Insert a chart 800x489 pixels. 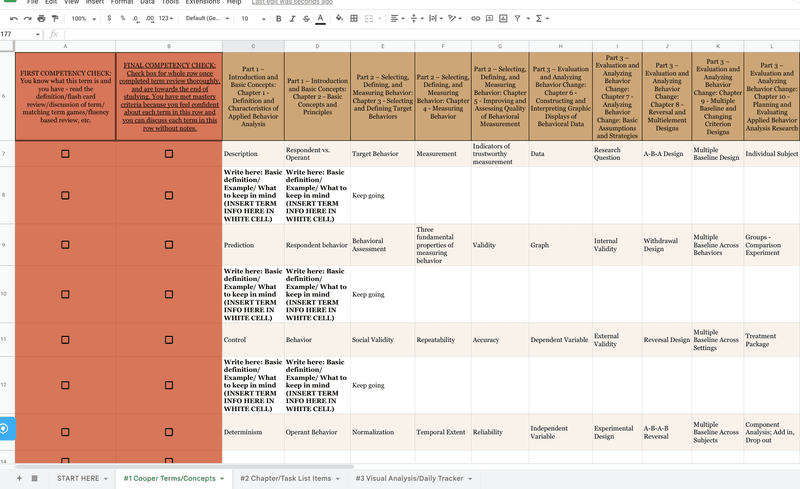(503, 18)
